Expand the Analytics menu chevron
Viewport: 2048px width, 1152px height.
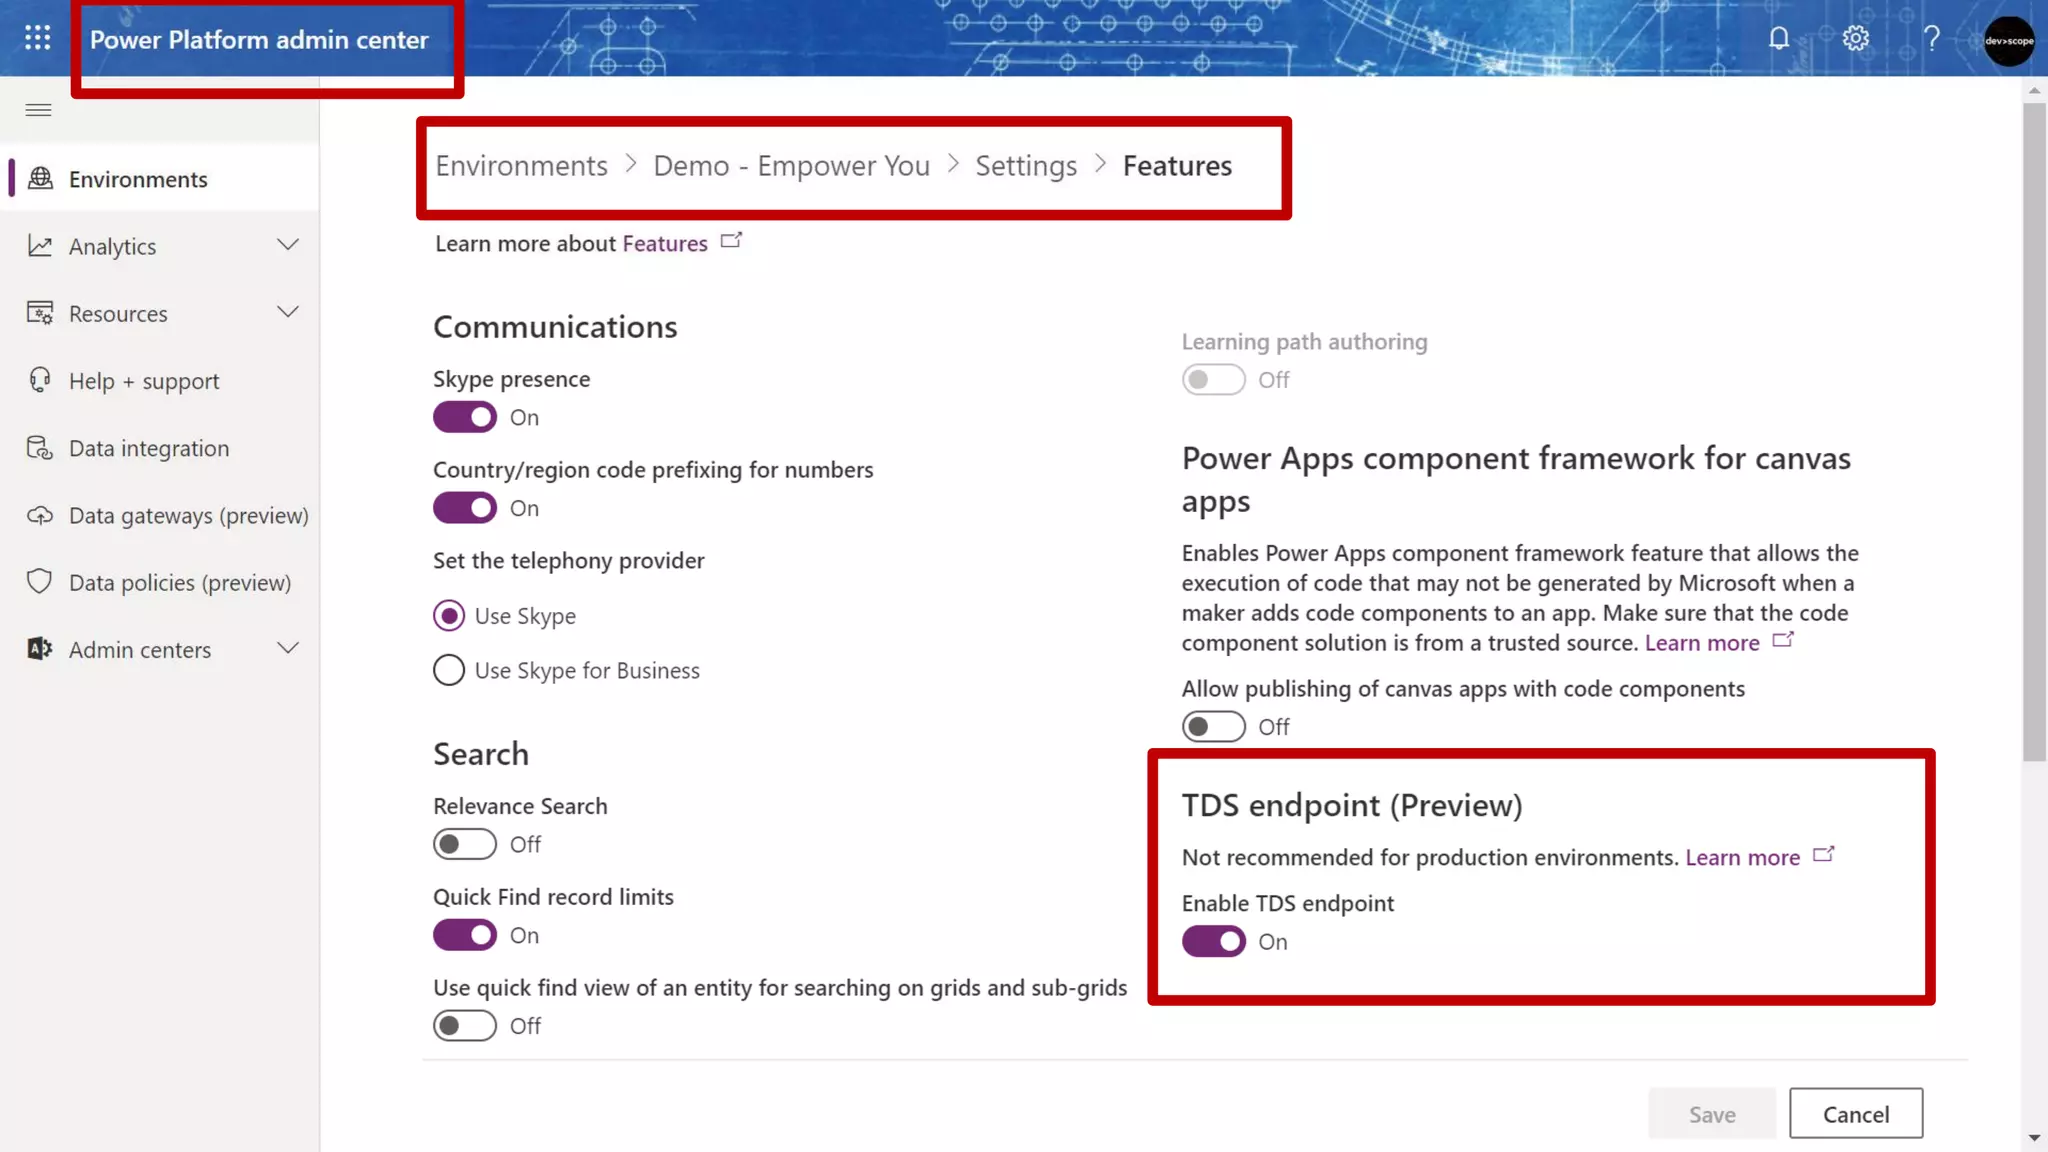pyautogui.click(x=288, y=245)
